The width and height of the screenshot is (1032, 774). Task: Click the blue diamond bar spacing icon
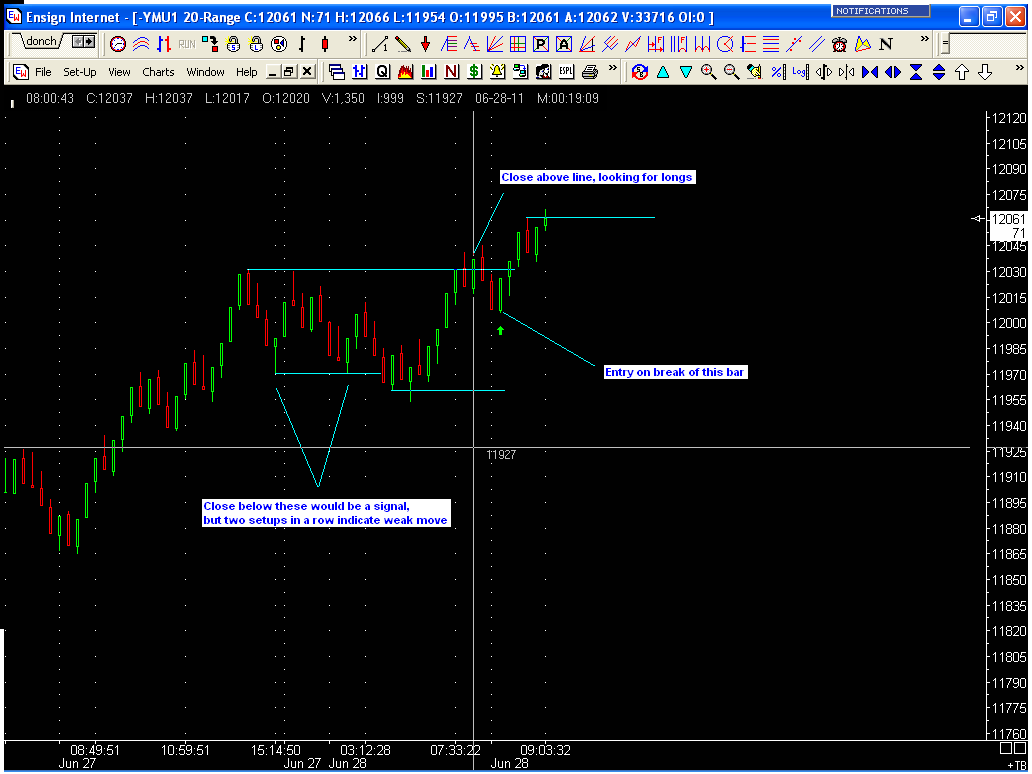pos(893,72)
